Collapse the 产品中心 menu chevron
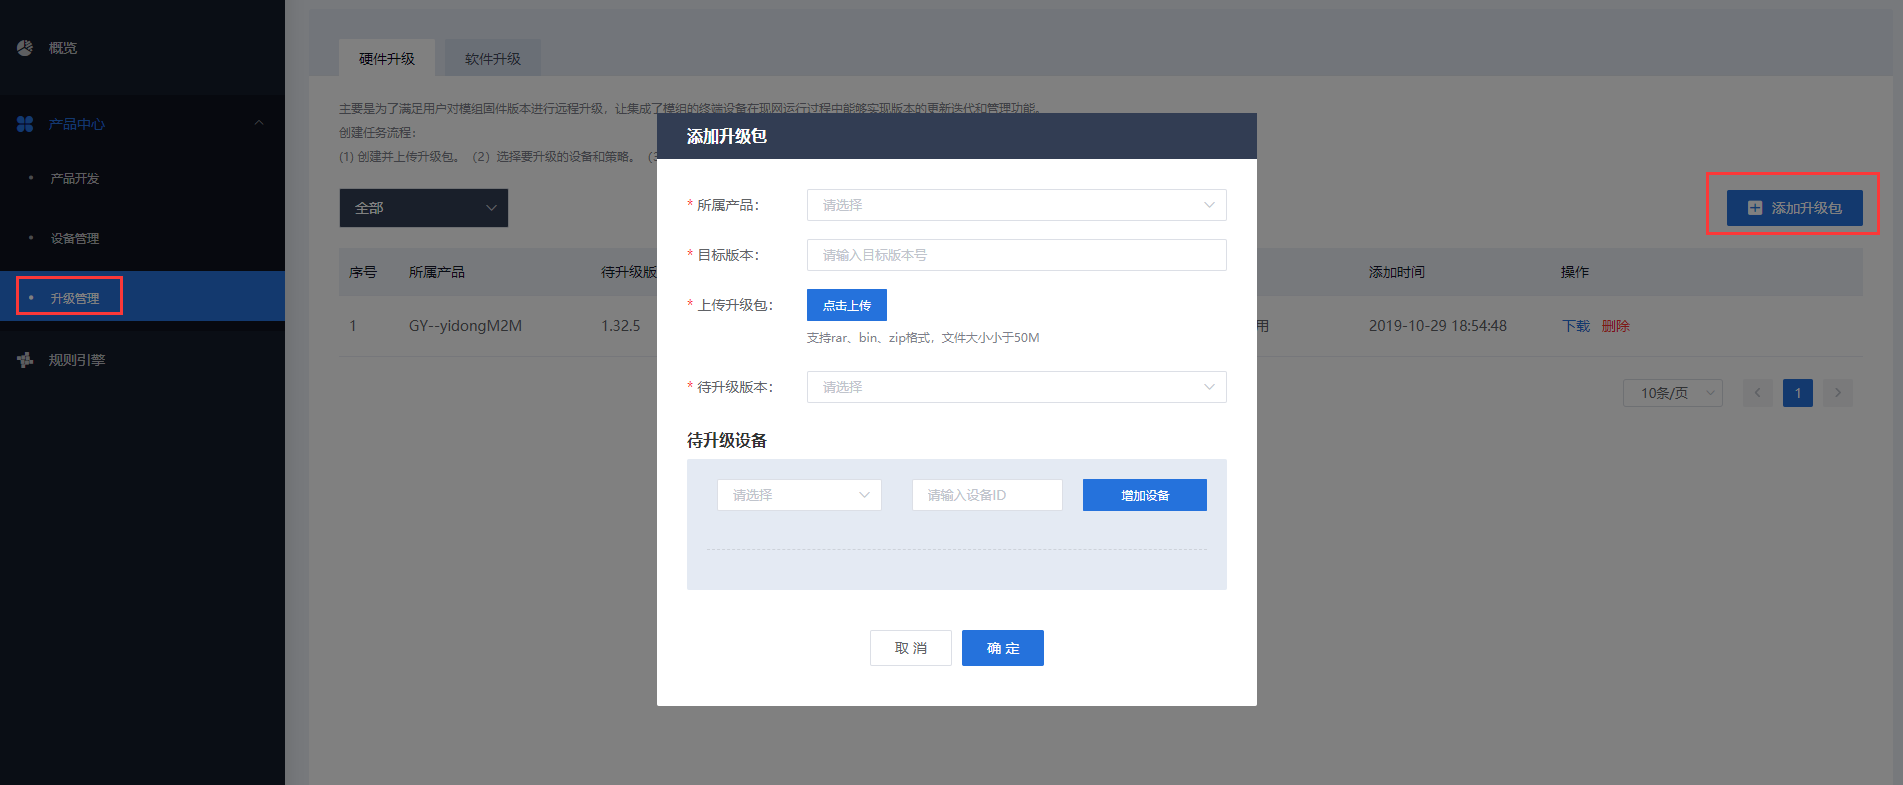 point(259,123)
